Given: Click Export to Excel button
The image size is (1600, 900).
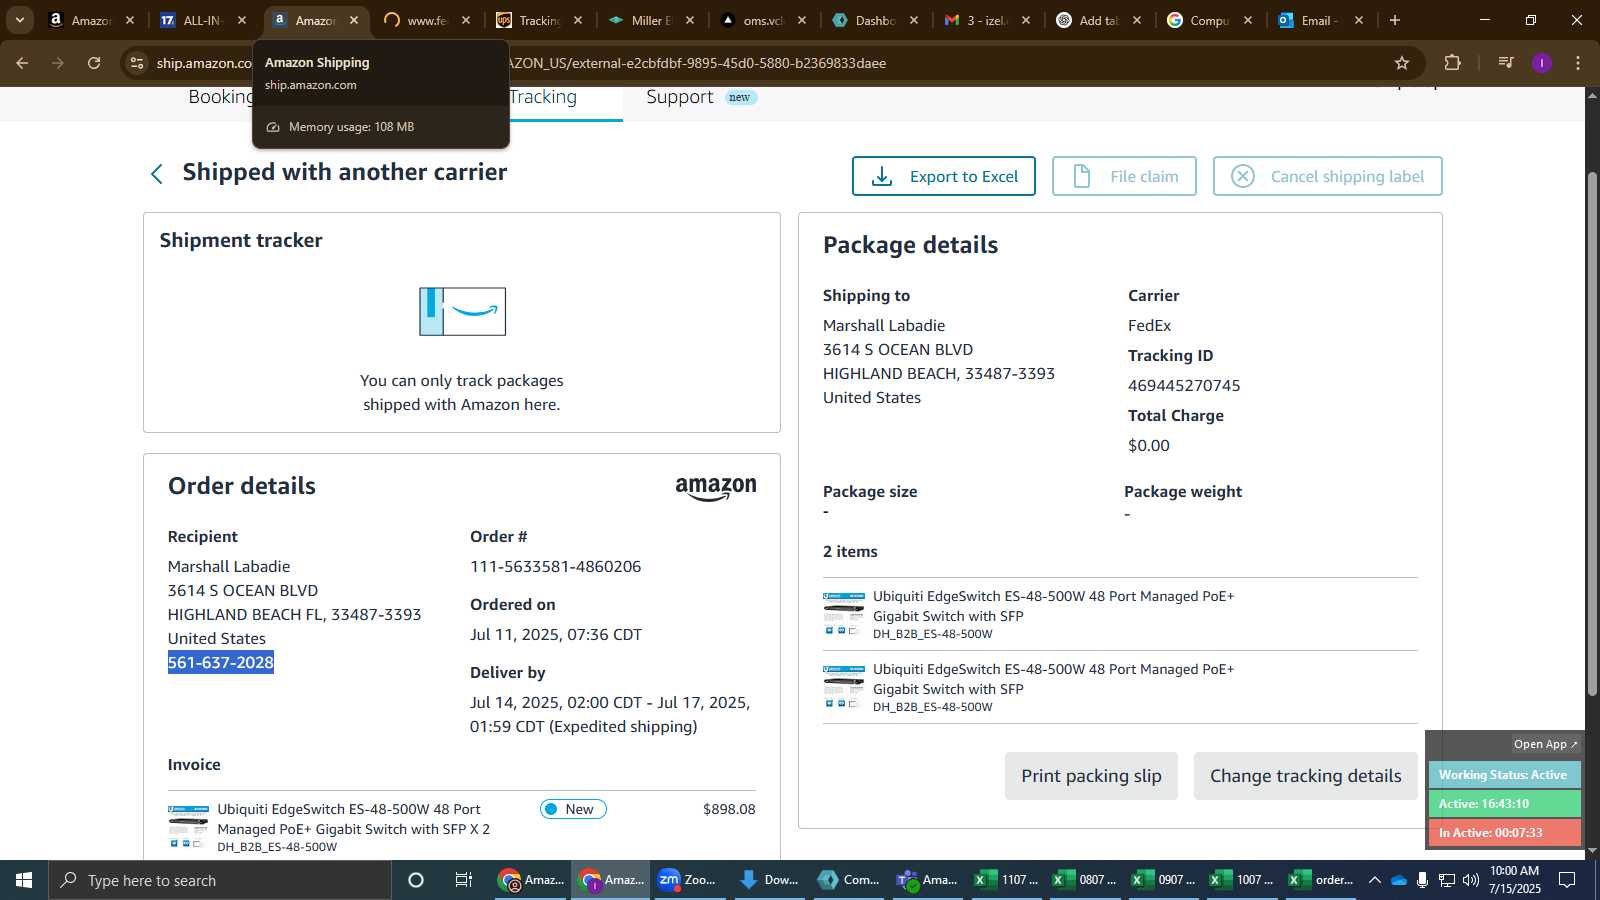Looking at the screenshot, I should pos(944,176).
